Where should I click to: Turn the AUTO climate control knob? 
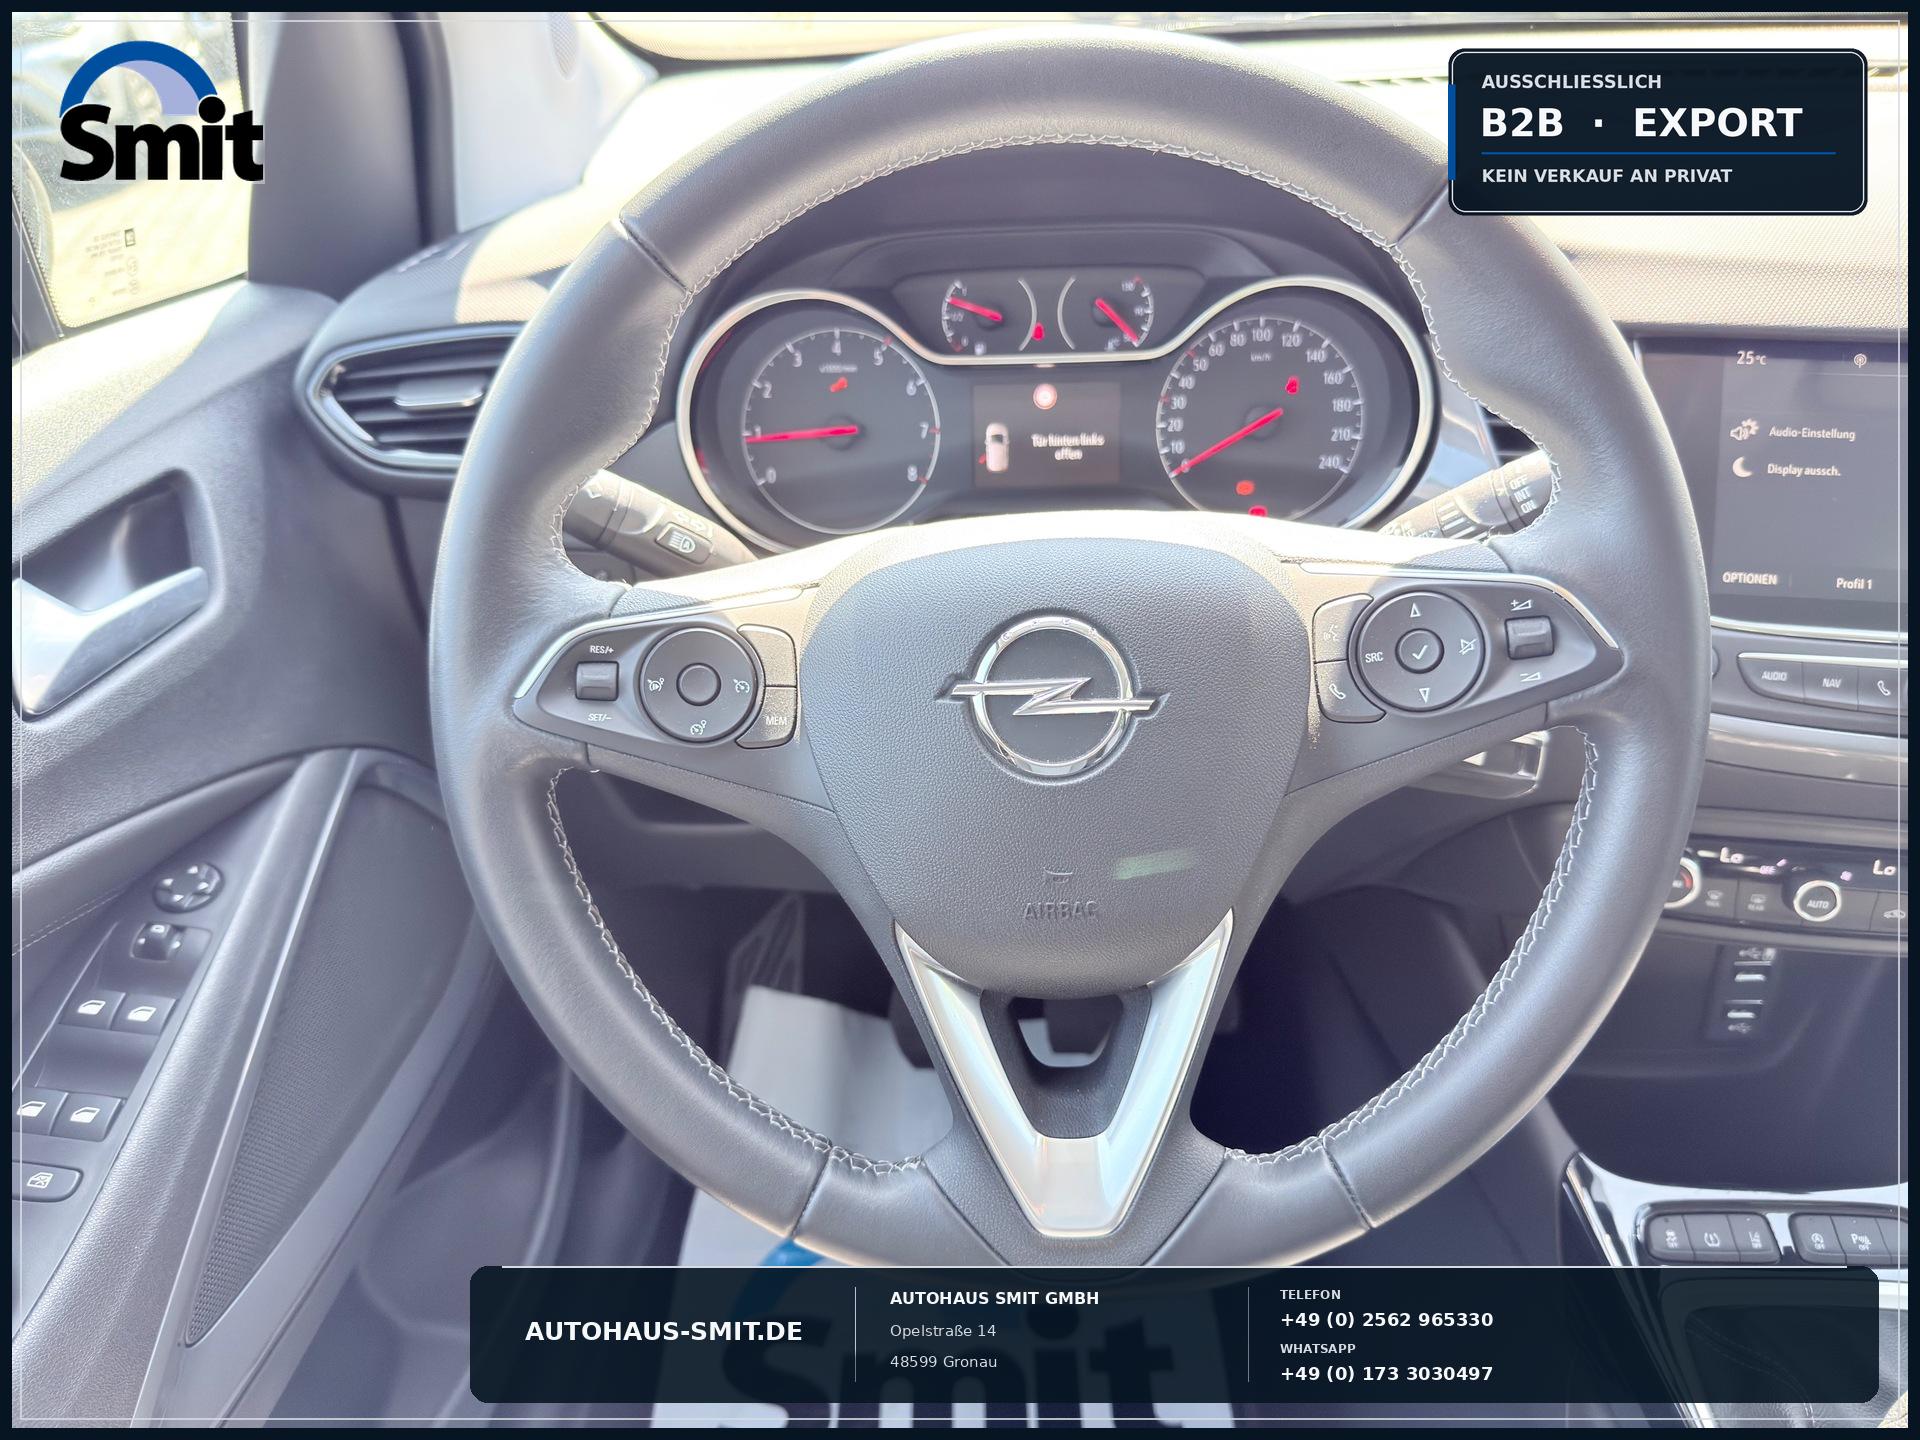point(1817,900)
